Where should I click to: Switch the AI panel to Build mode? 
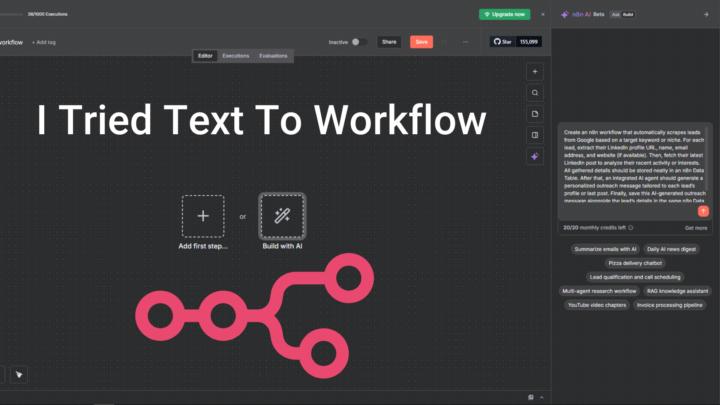(628, 14)
